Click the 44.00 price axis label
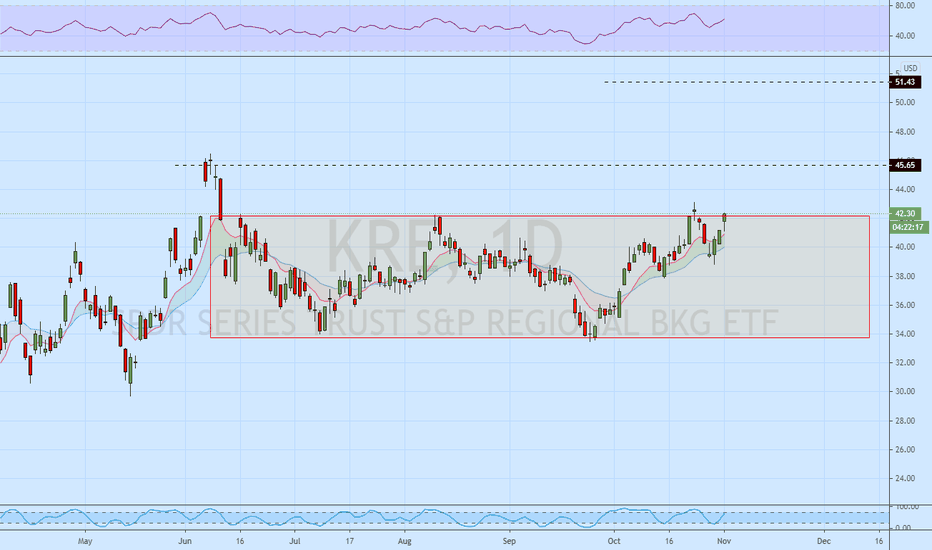Viewport: 932px width, 550px height. coord(905,189)
